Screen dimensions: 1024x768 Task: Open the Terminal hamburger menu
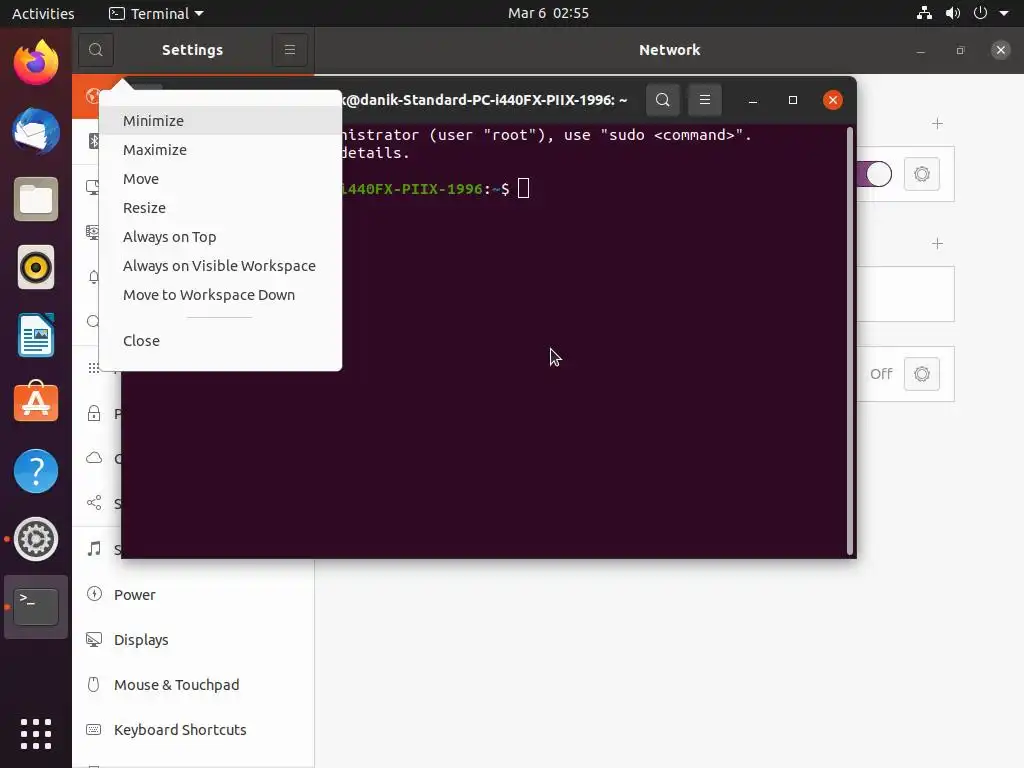tap(705, 100)
